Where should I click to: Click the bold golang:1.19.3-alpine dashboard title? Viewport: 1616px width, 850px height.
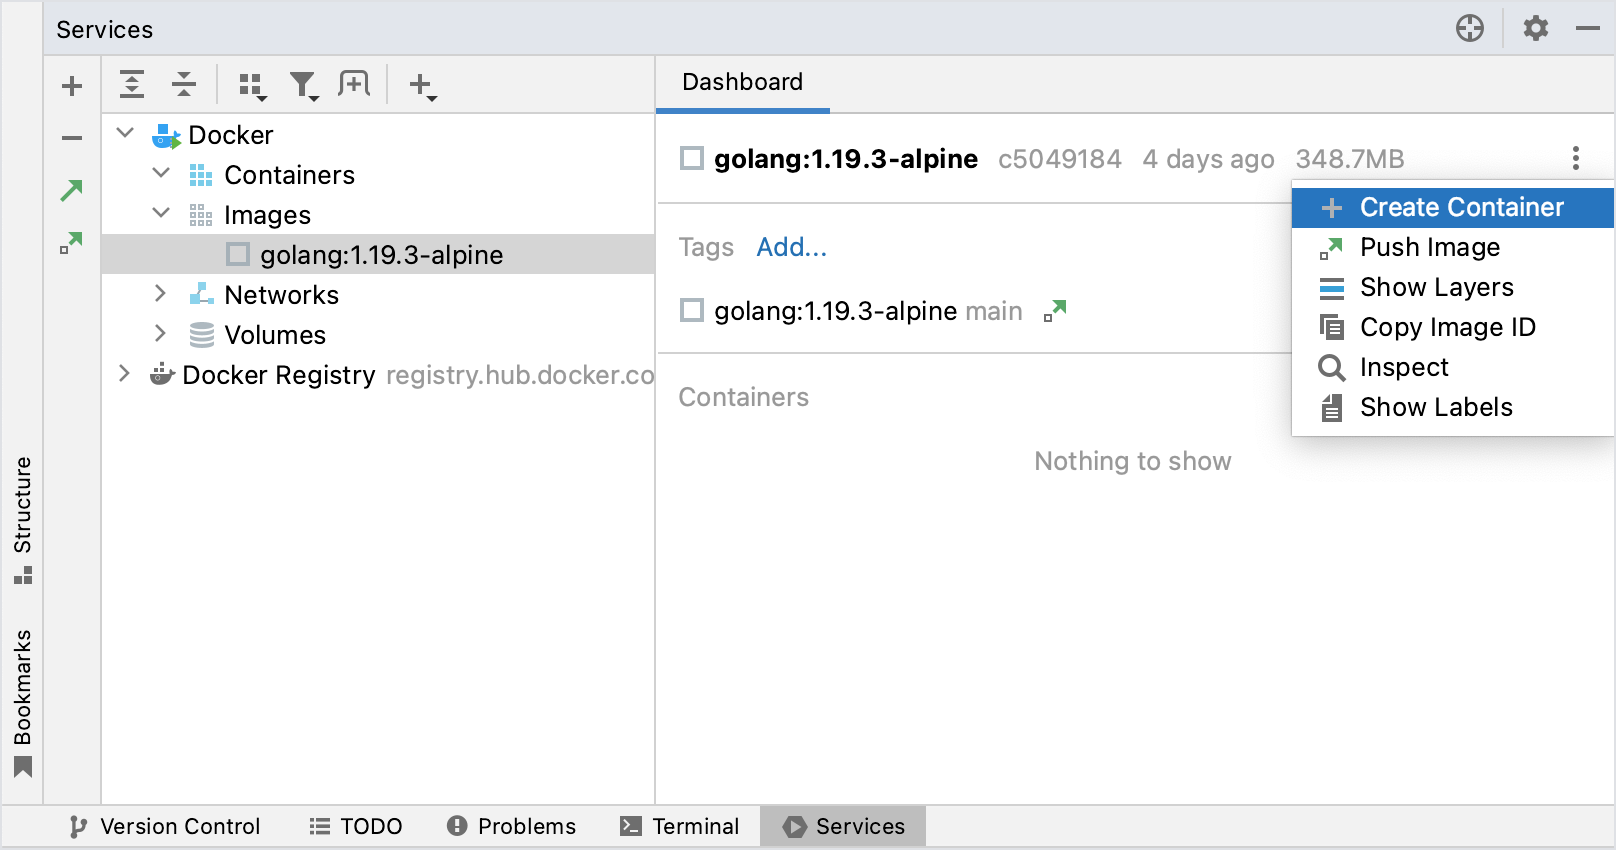click(x=846, y=159)
